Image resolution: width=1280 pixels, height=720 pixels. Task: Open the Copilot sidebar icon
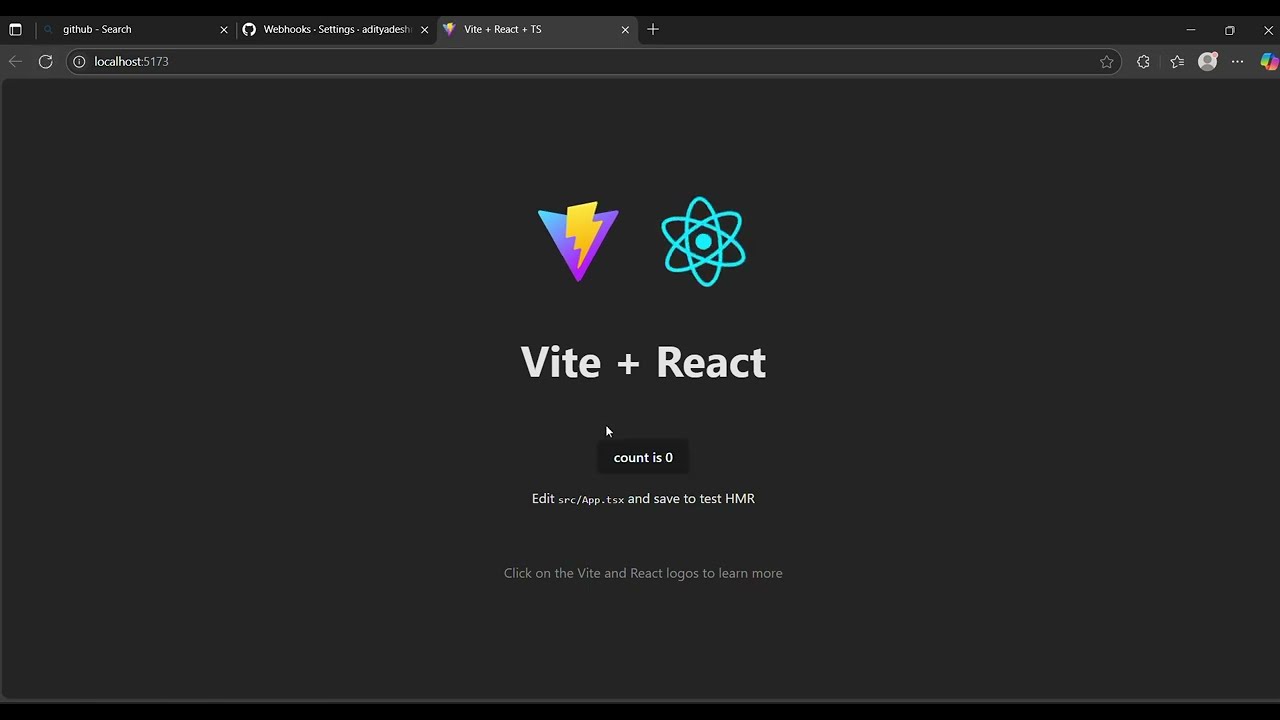click(1268, 61)
